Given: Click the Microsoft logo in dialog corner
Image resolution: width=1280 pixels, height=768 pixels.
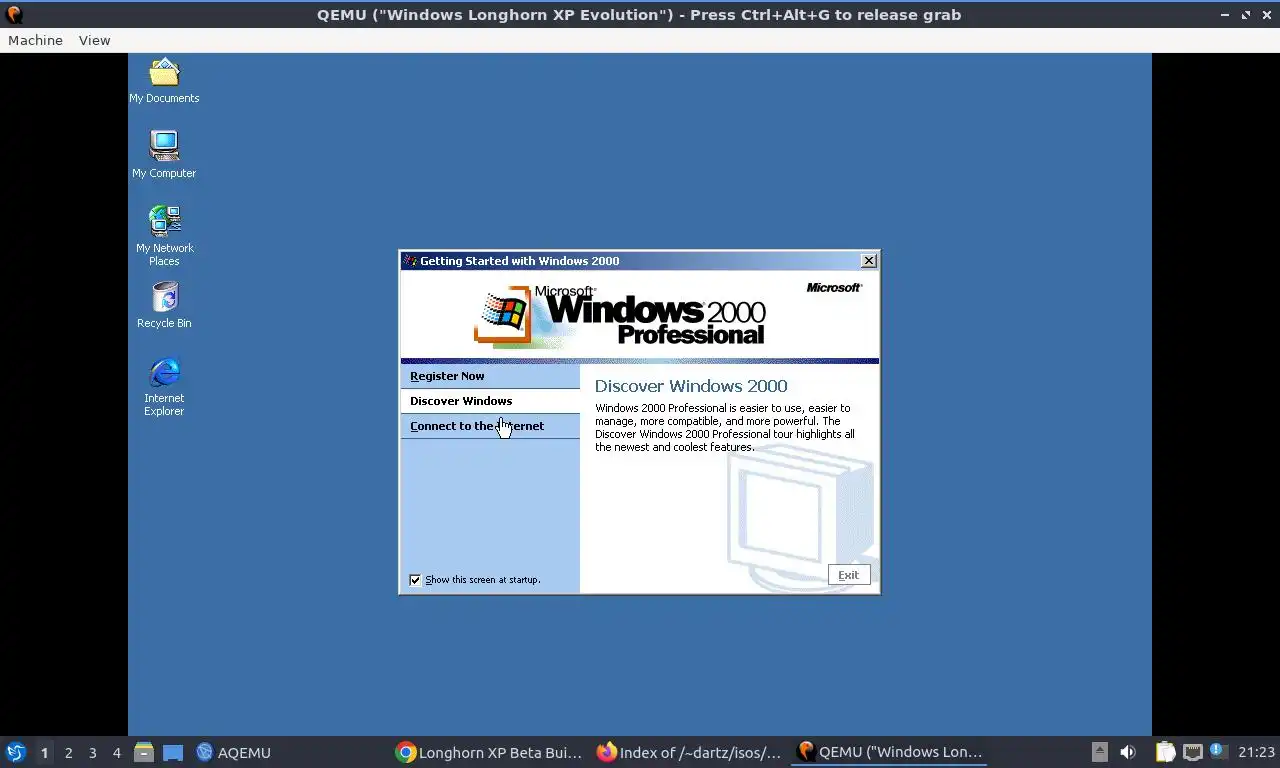Looking at the screenshot, I should [x=834, y=288].
